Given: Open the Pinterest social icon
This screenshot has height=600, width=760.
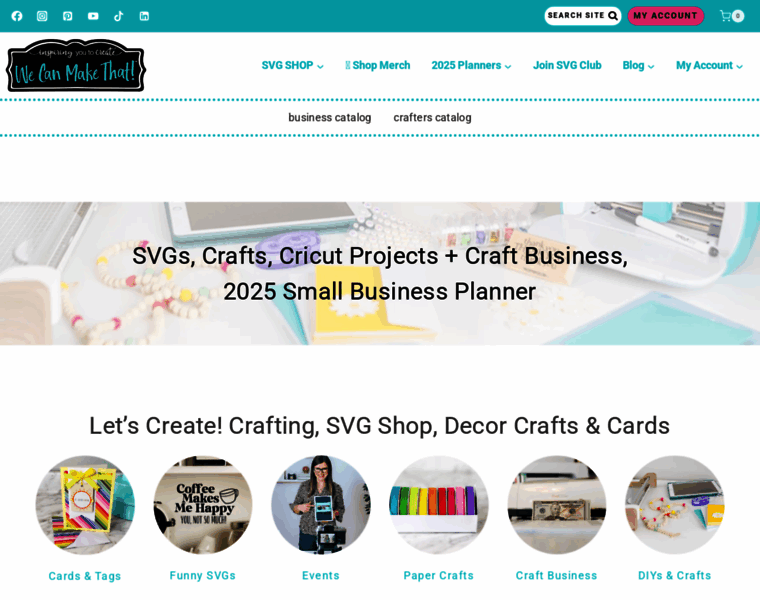Looking at the screenshot, I should coord(68,16).
